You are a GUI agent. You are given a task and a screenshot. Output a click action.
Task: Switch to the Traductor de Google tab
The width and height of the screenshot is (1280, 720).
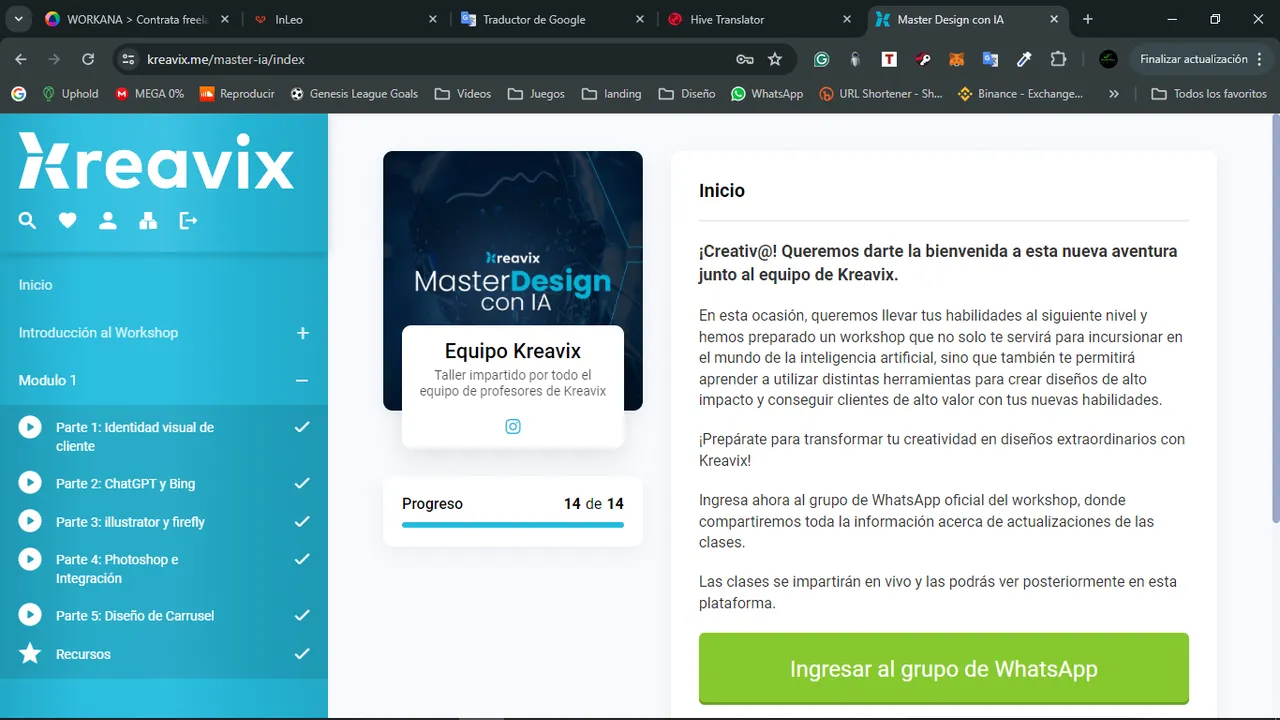click(553, 19)
